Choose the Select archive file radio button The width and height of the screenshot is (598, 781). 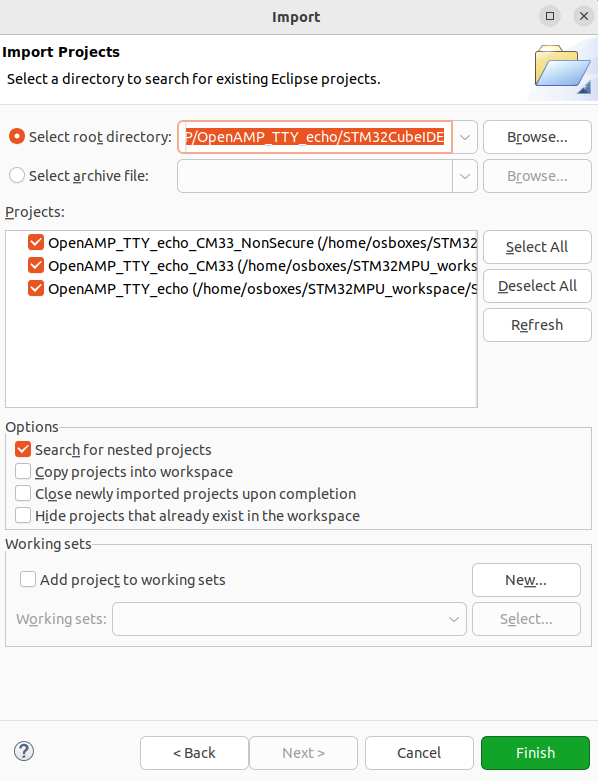click(x=17, y=175)
